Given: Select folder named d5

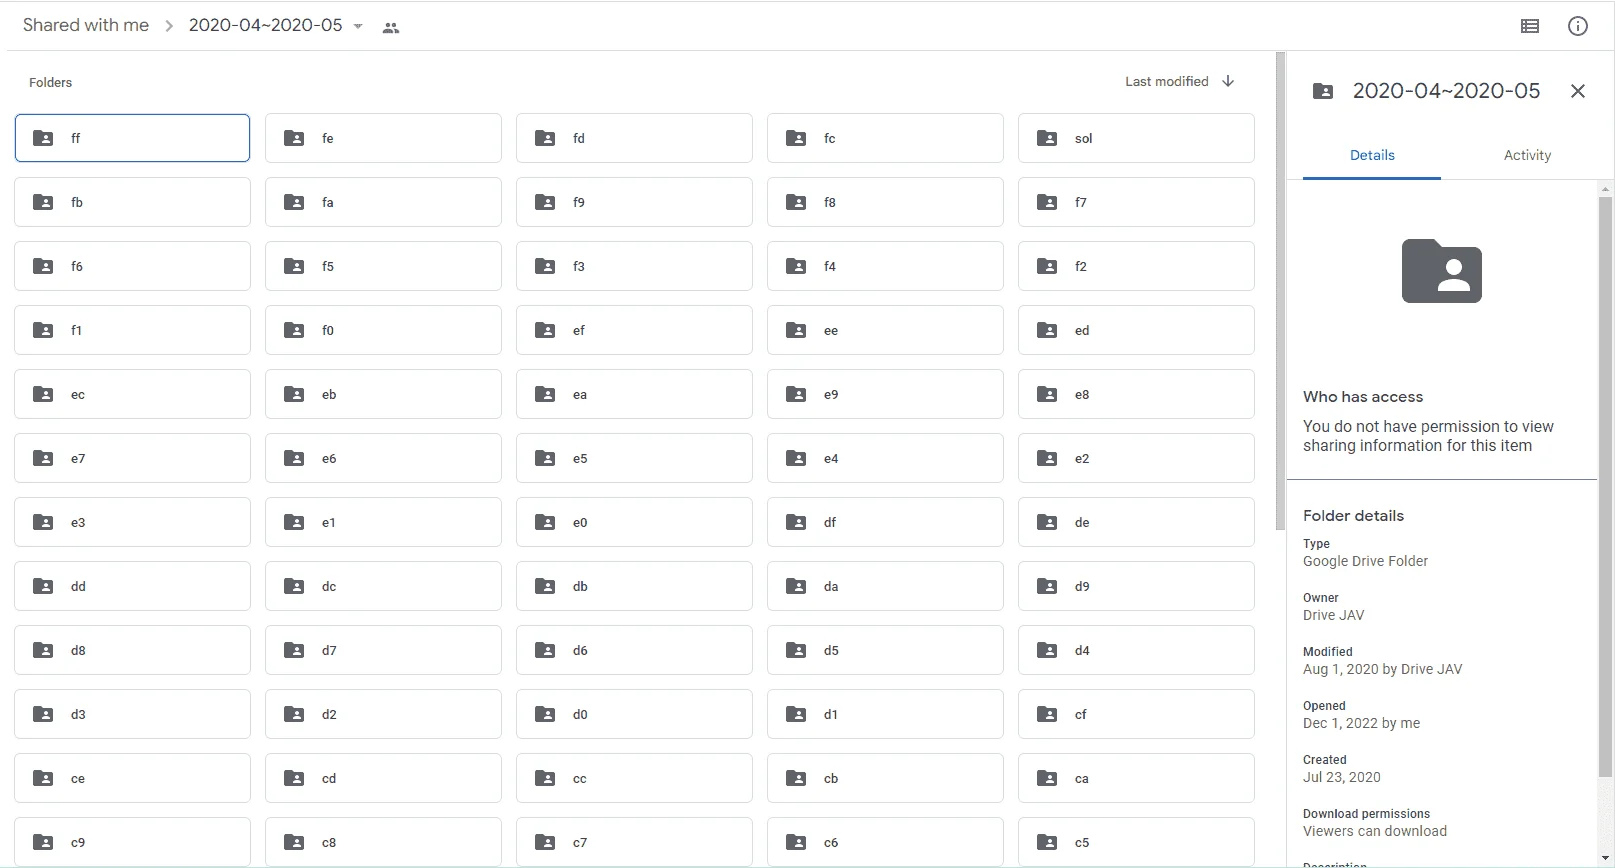Looking at the screenshot, I should (x=885, y=650).
